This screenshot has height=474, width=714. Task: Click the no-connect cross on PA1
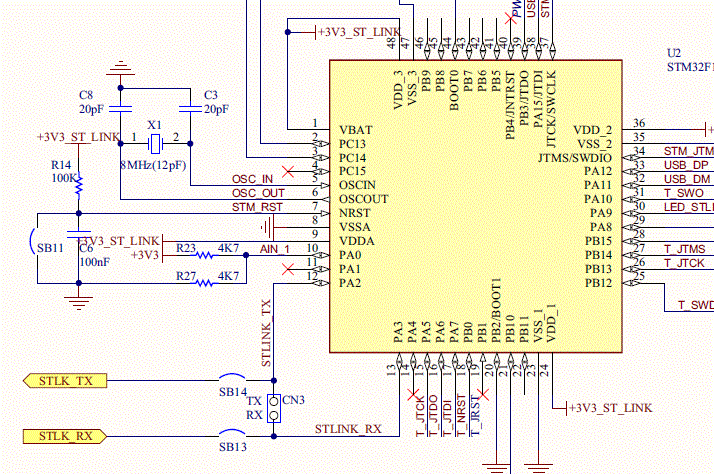click(288, 269)
